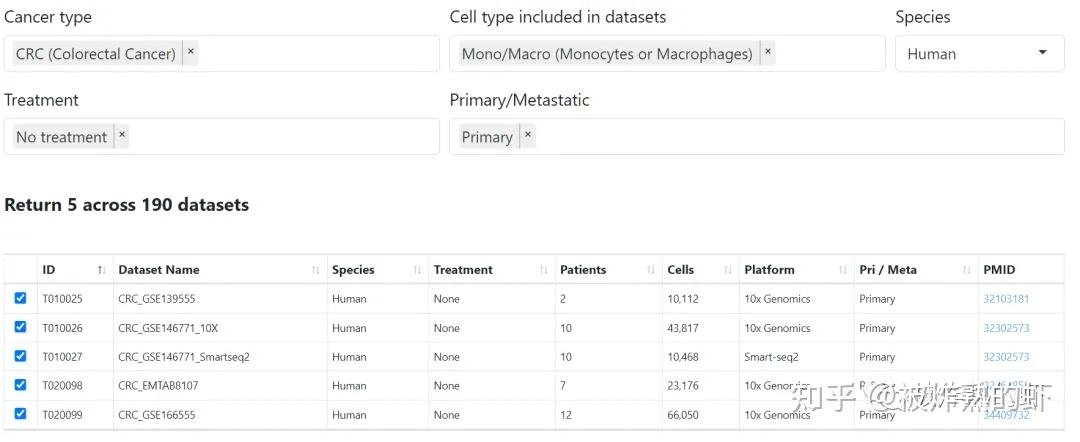Remove the Primary filter tag
This screenshot has width=1080, height=442.
click(527, 136)
